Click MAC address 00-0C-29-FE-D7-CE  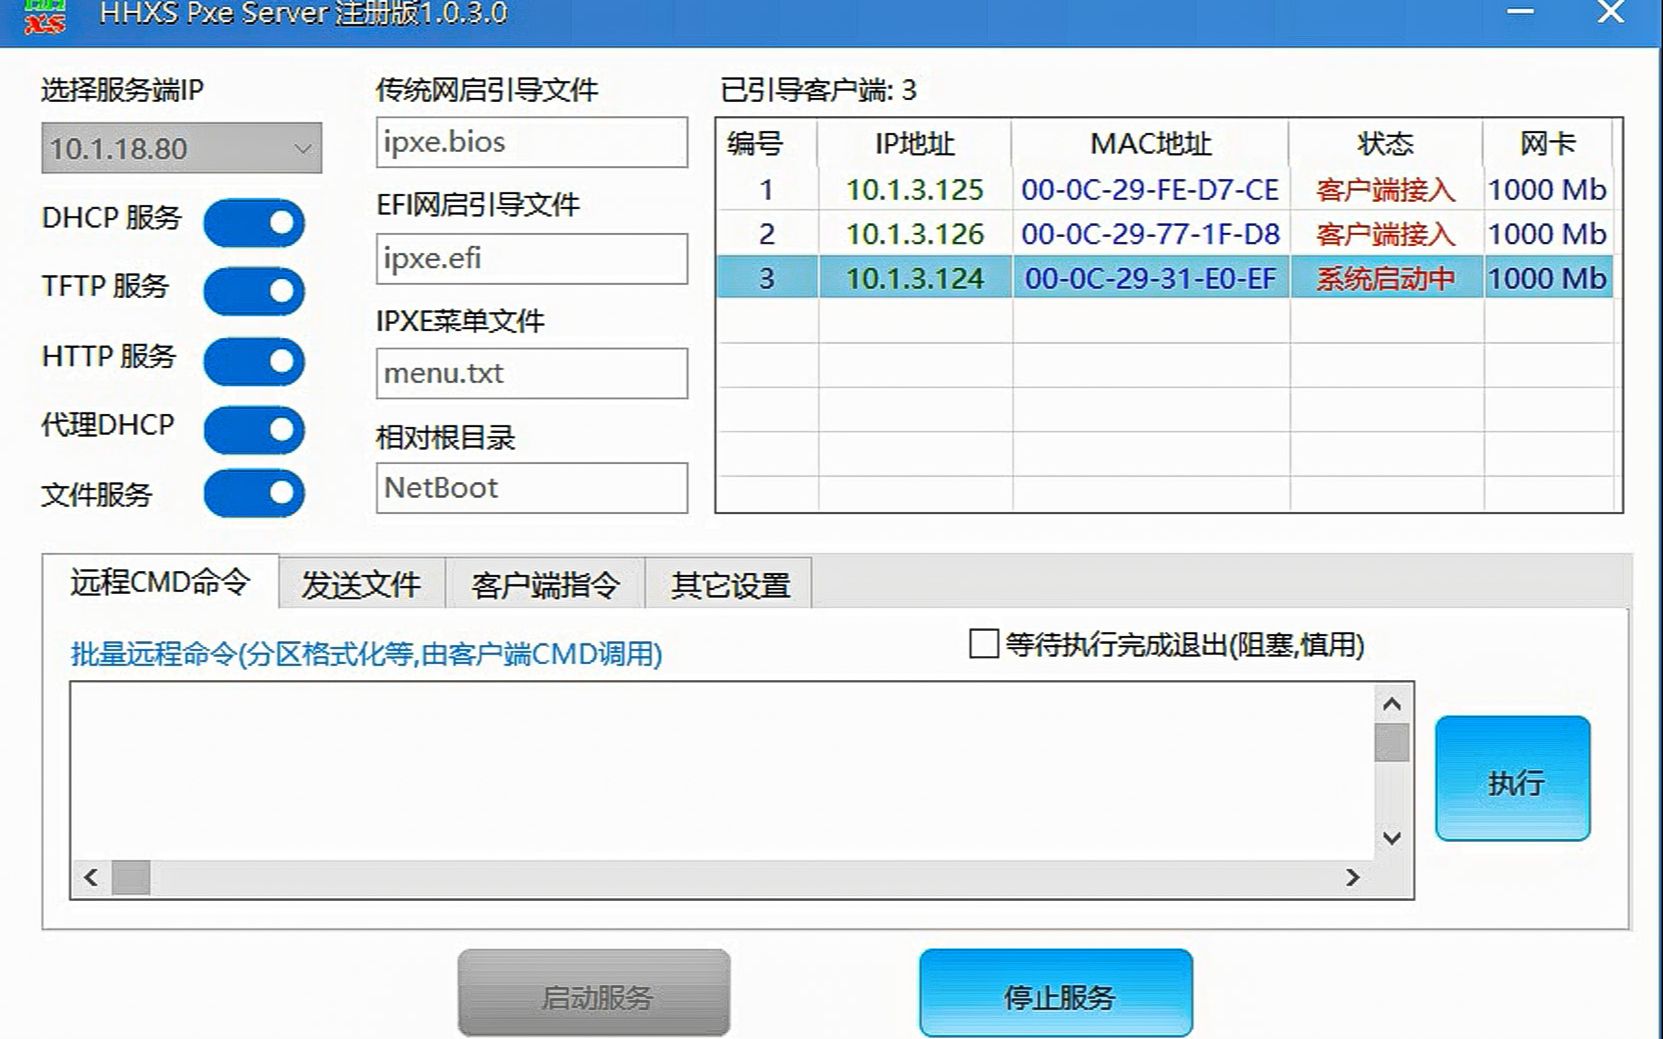tap(1150, 189)
